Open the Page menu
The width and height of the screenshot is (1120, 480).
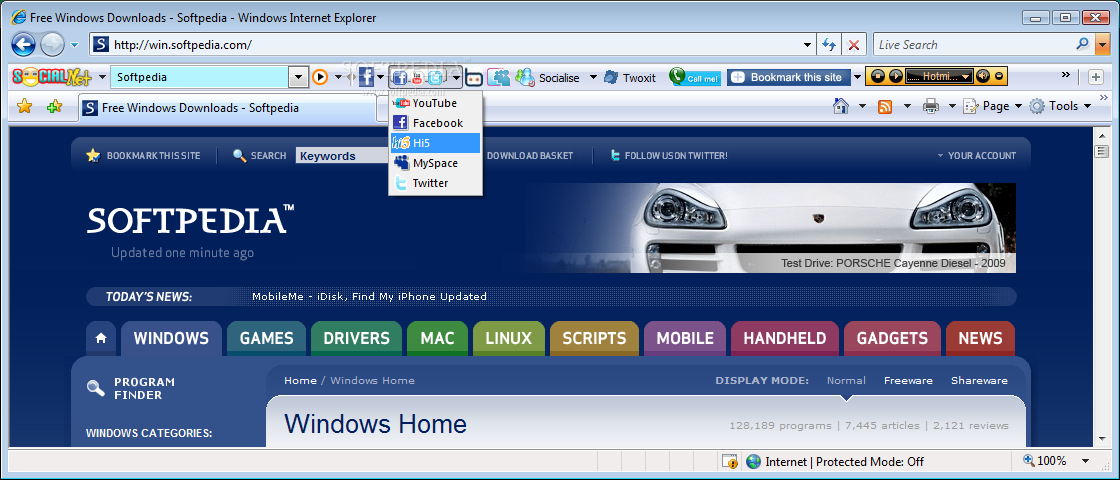click(991, 106)
